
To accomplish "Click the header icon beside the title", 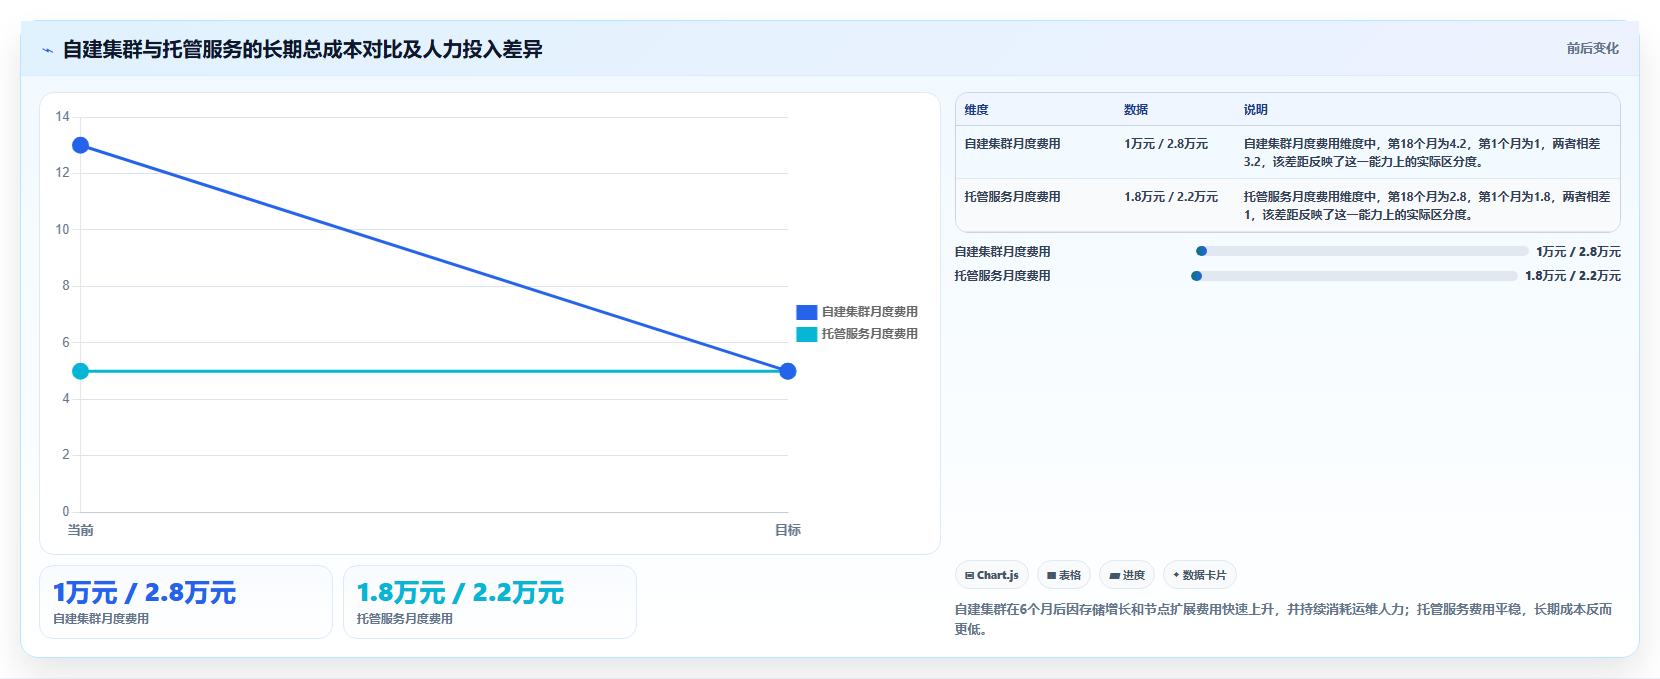I will point(47,50).
